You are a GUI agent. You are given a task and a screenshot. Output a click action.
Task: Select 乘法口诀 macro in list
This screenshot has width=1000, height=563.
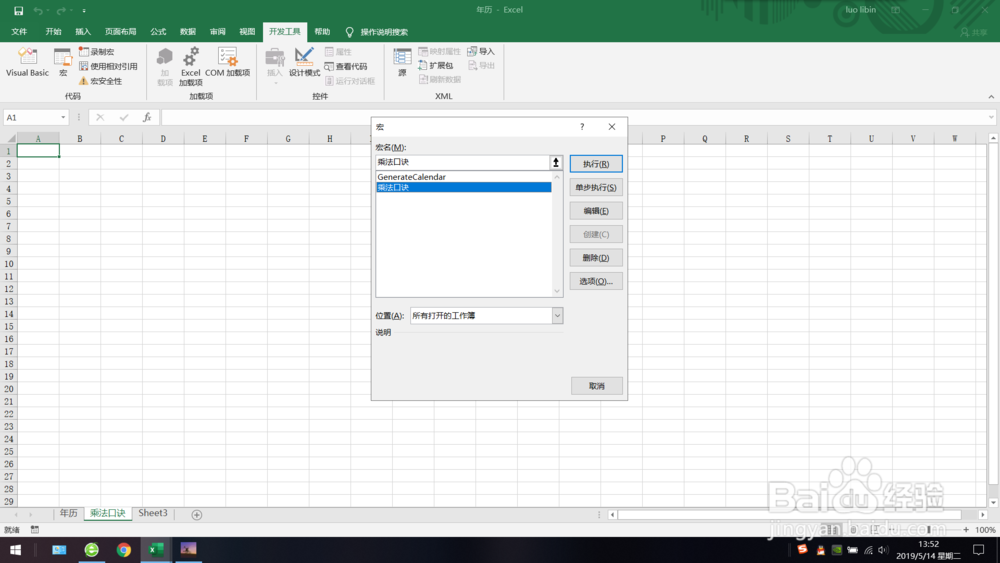pos(464,187)
